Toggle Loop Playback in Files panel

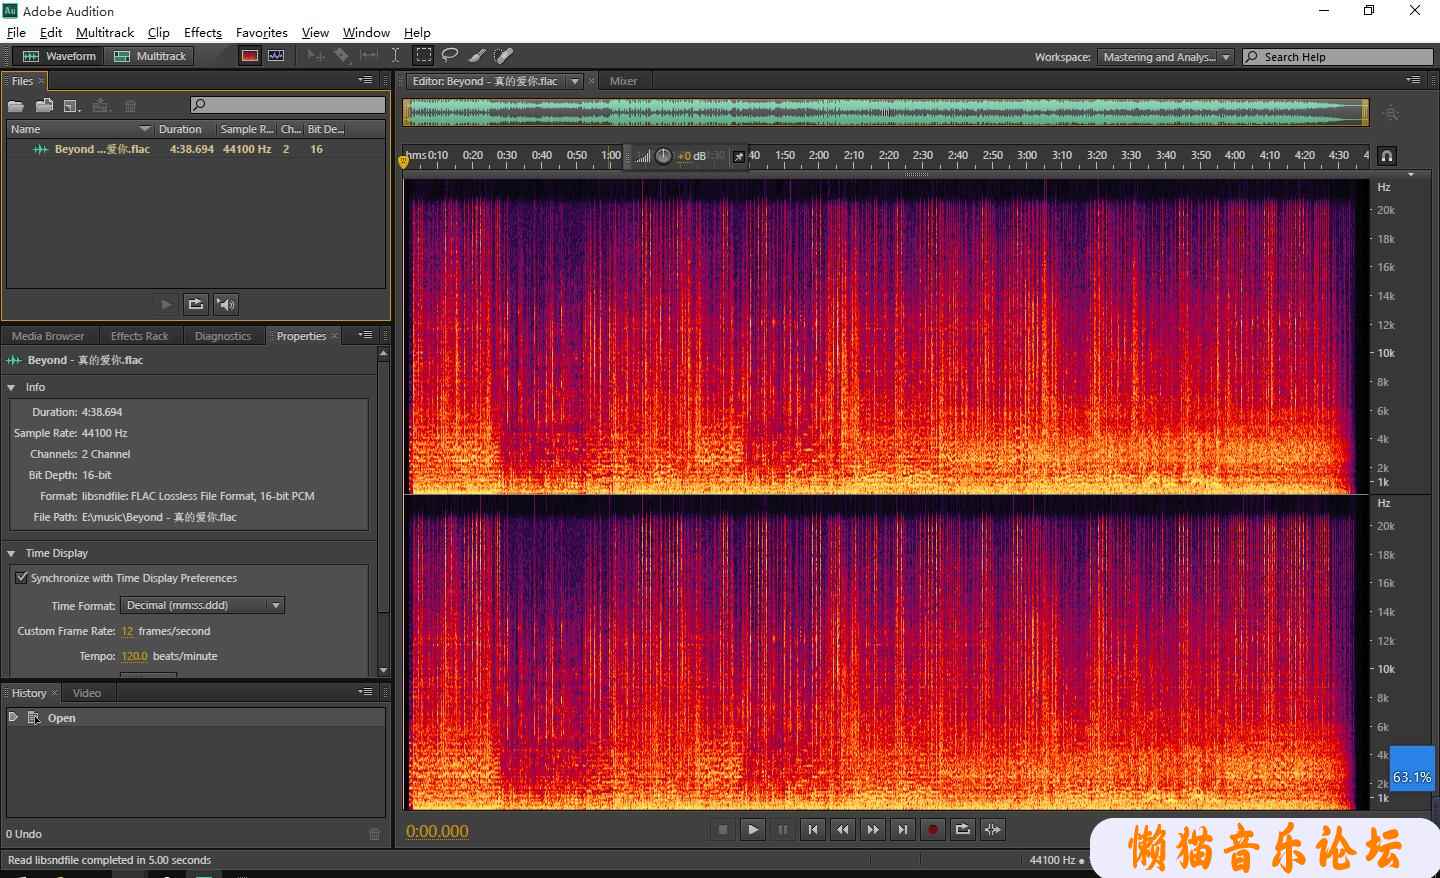[x=196, y=304]
